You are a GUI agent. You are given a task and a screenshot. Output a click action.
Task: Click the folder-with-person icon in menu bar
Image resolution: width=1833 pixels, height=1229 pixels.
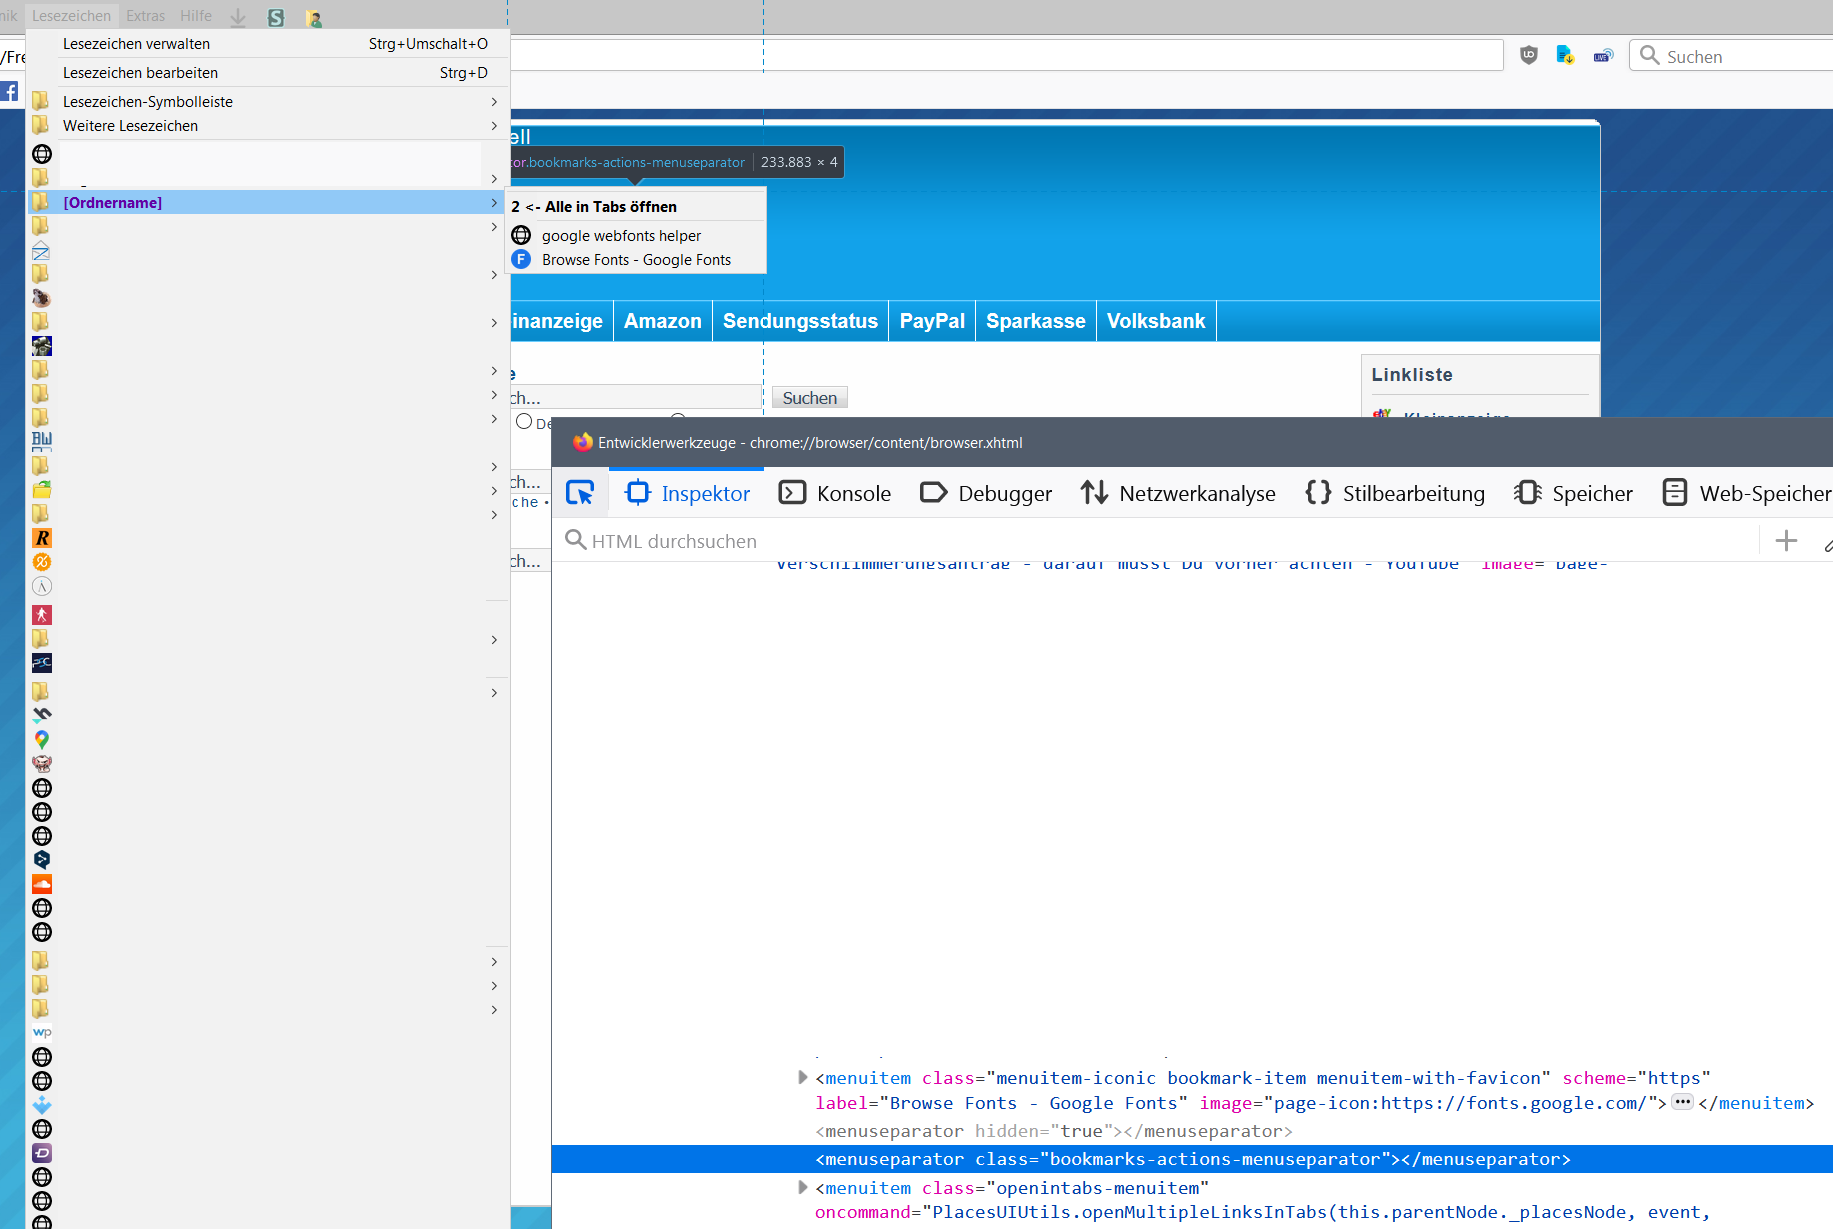coord(313,18)
